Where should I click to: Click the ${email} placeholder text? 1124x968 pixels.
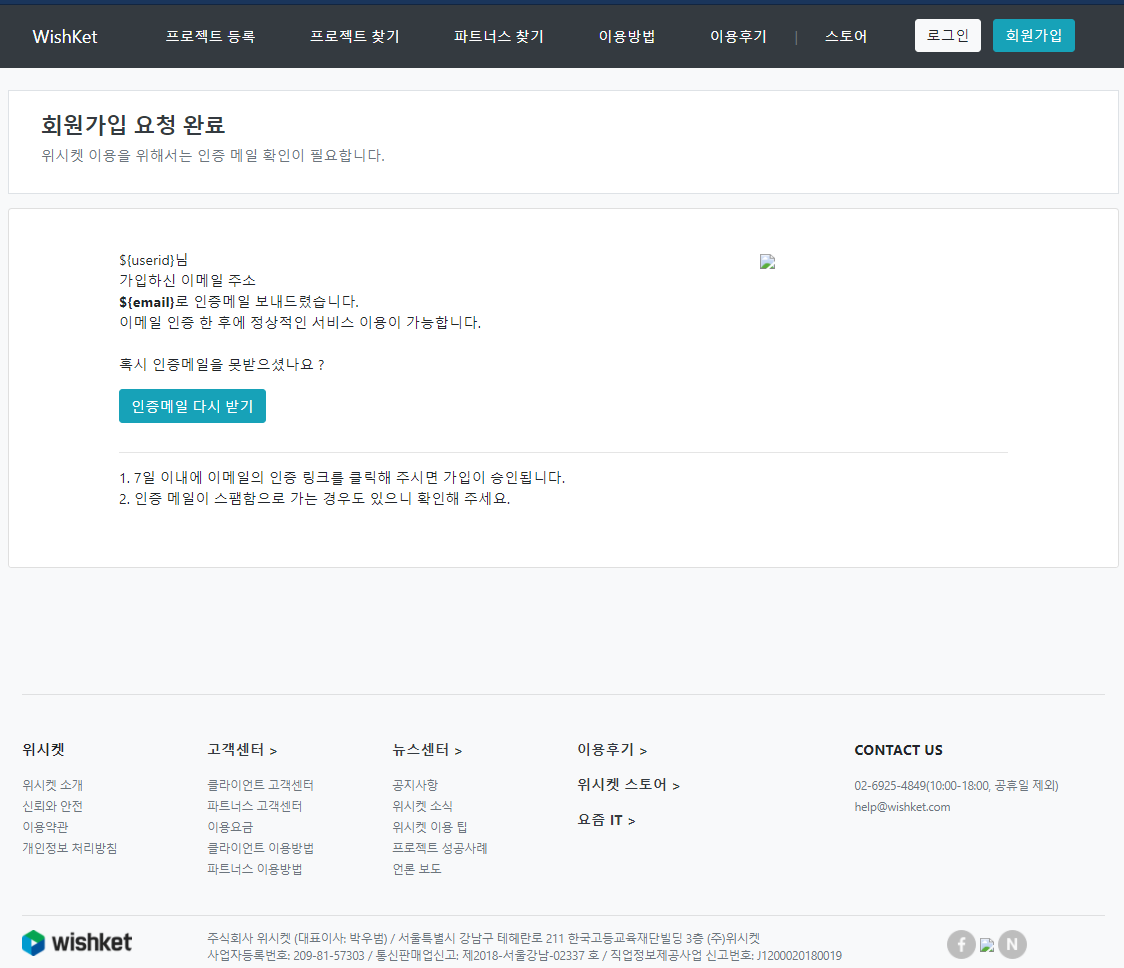click(147, 302)
